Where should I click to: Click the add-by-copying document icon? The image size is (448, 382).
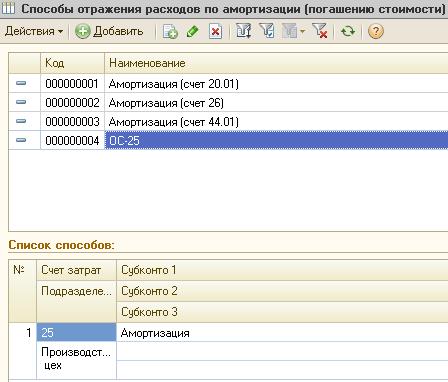tap(170, 32)
